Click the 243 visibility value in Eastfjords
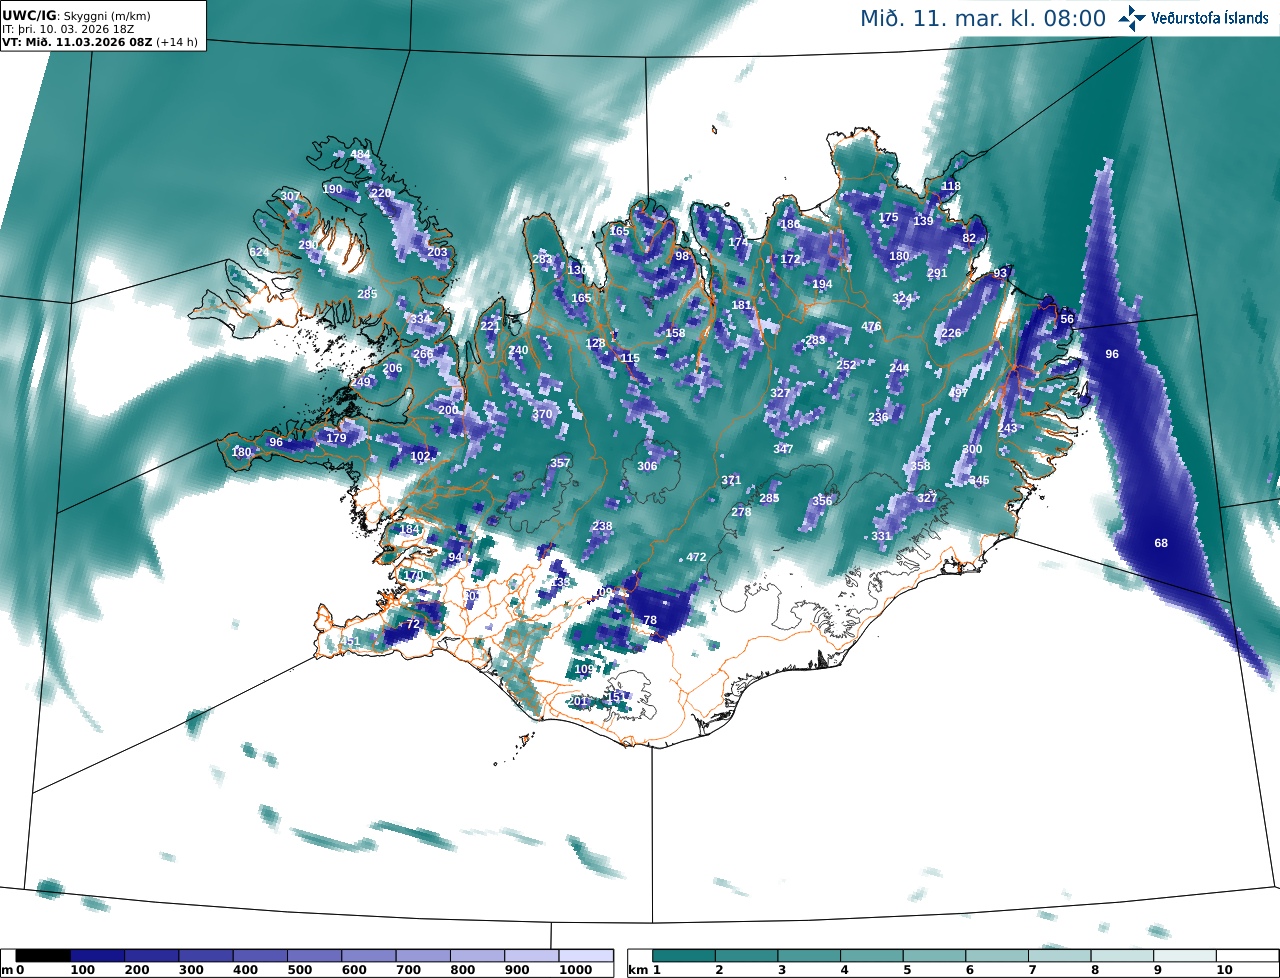 [1007, 428]
